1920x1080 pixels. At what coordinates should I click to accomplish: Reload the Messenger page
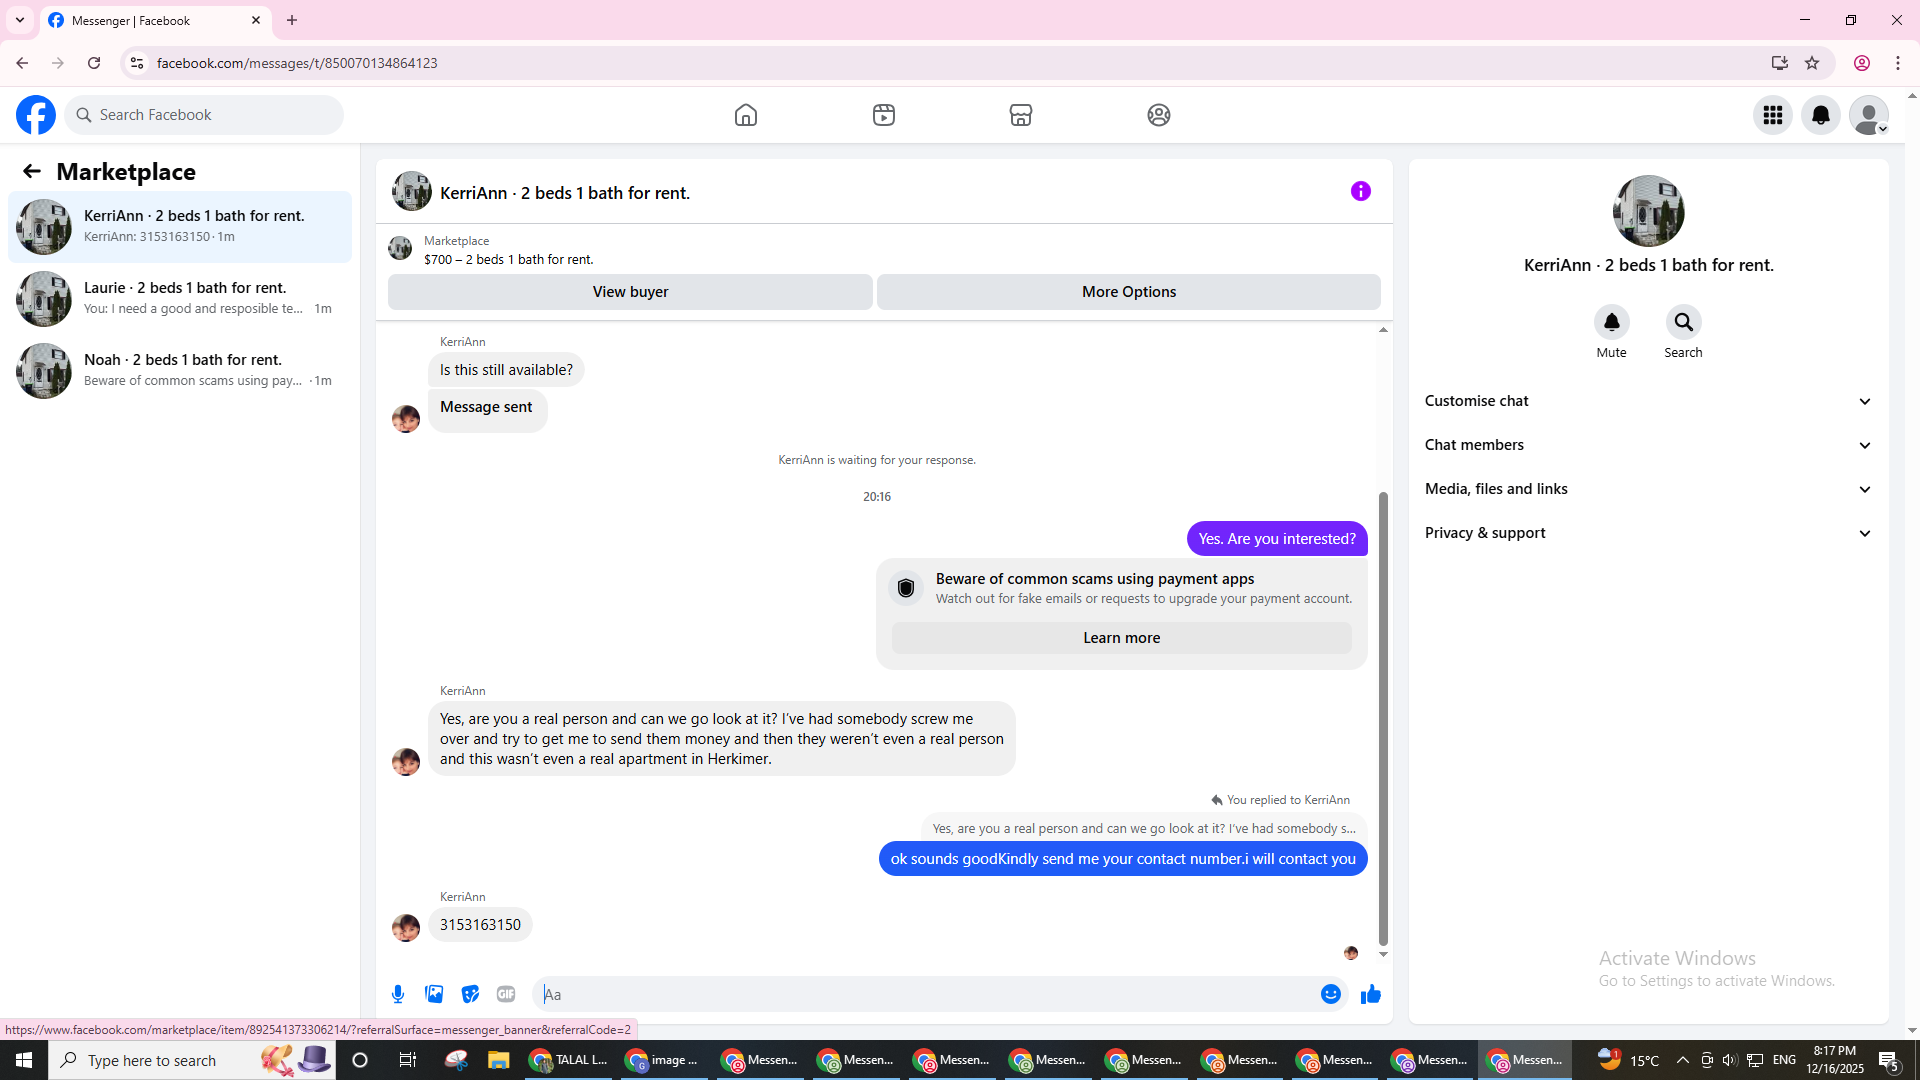(94, 63)
